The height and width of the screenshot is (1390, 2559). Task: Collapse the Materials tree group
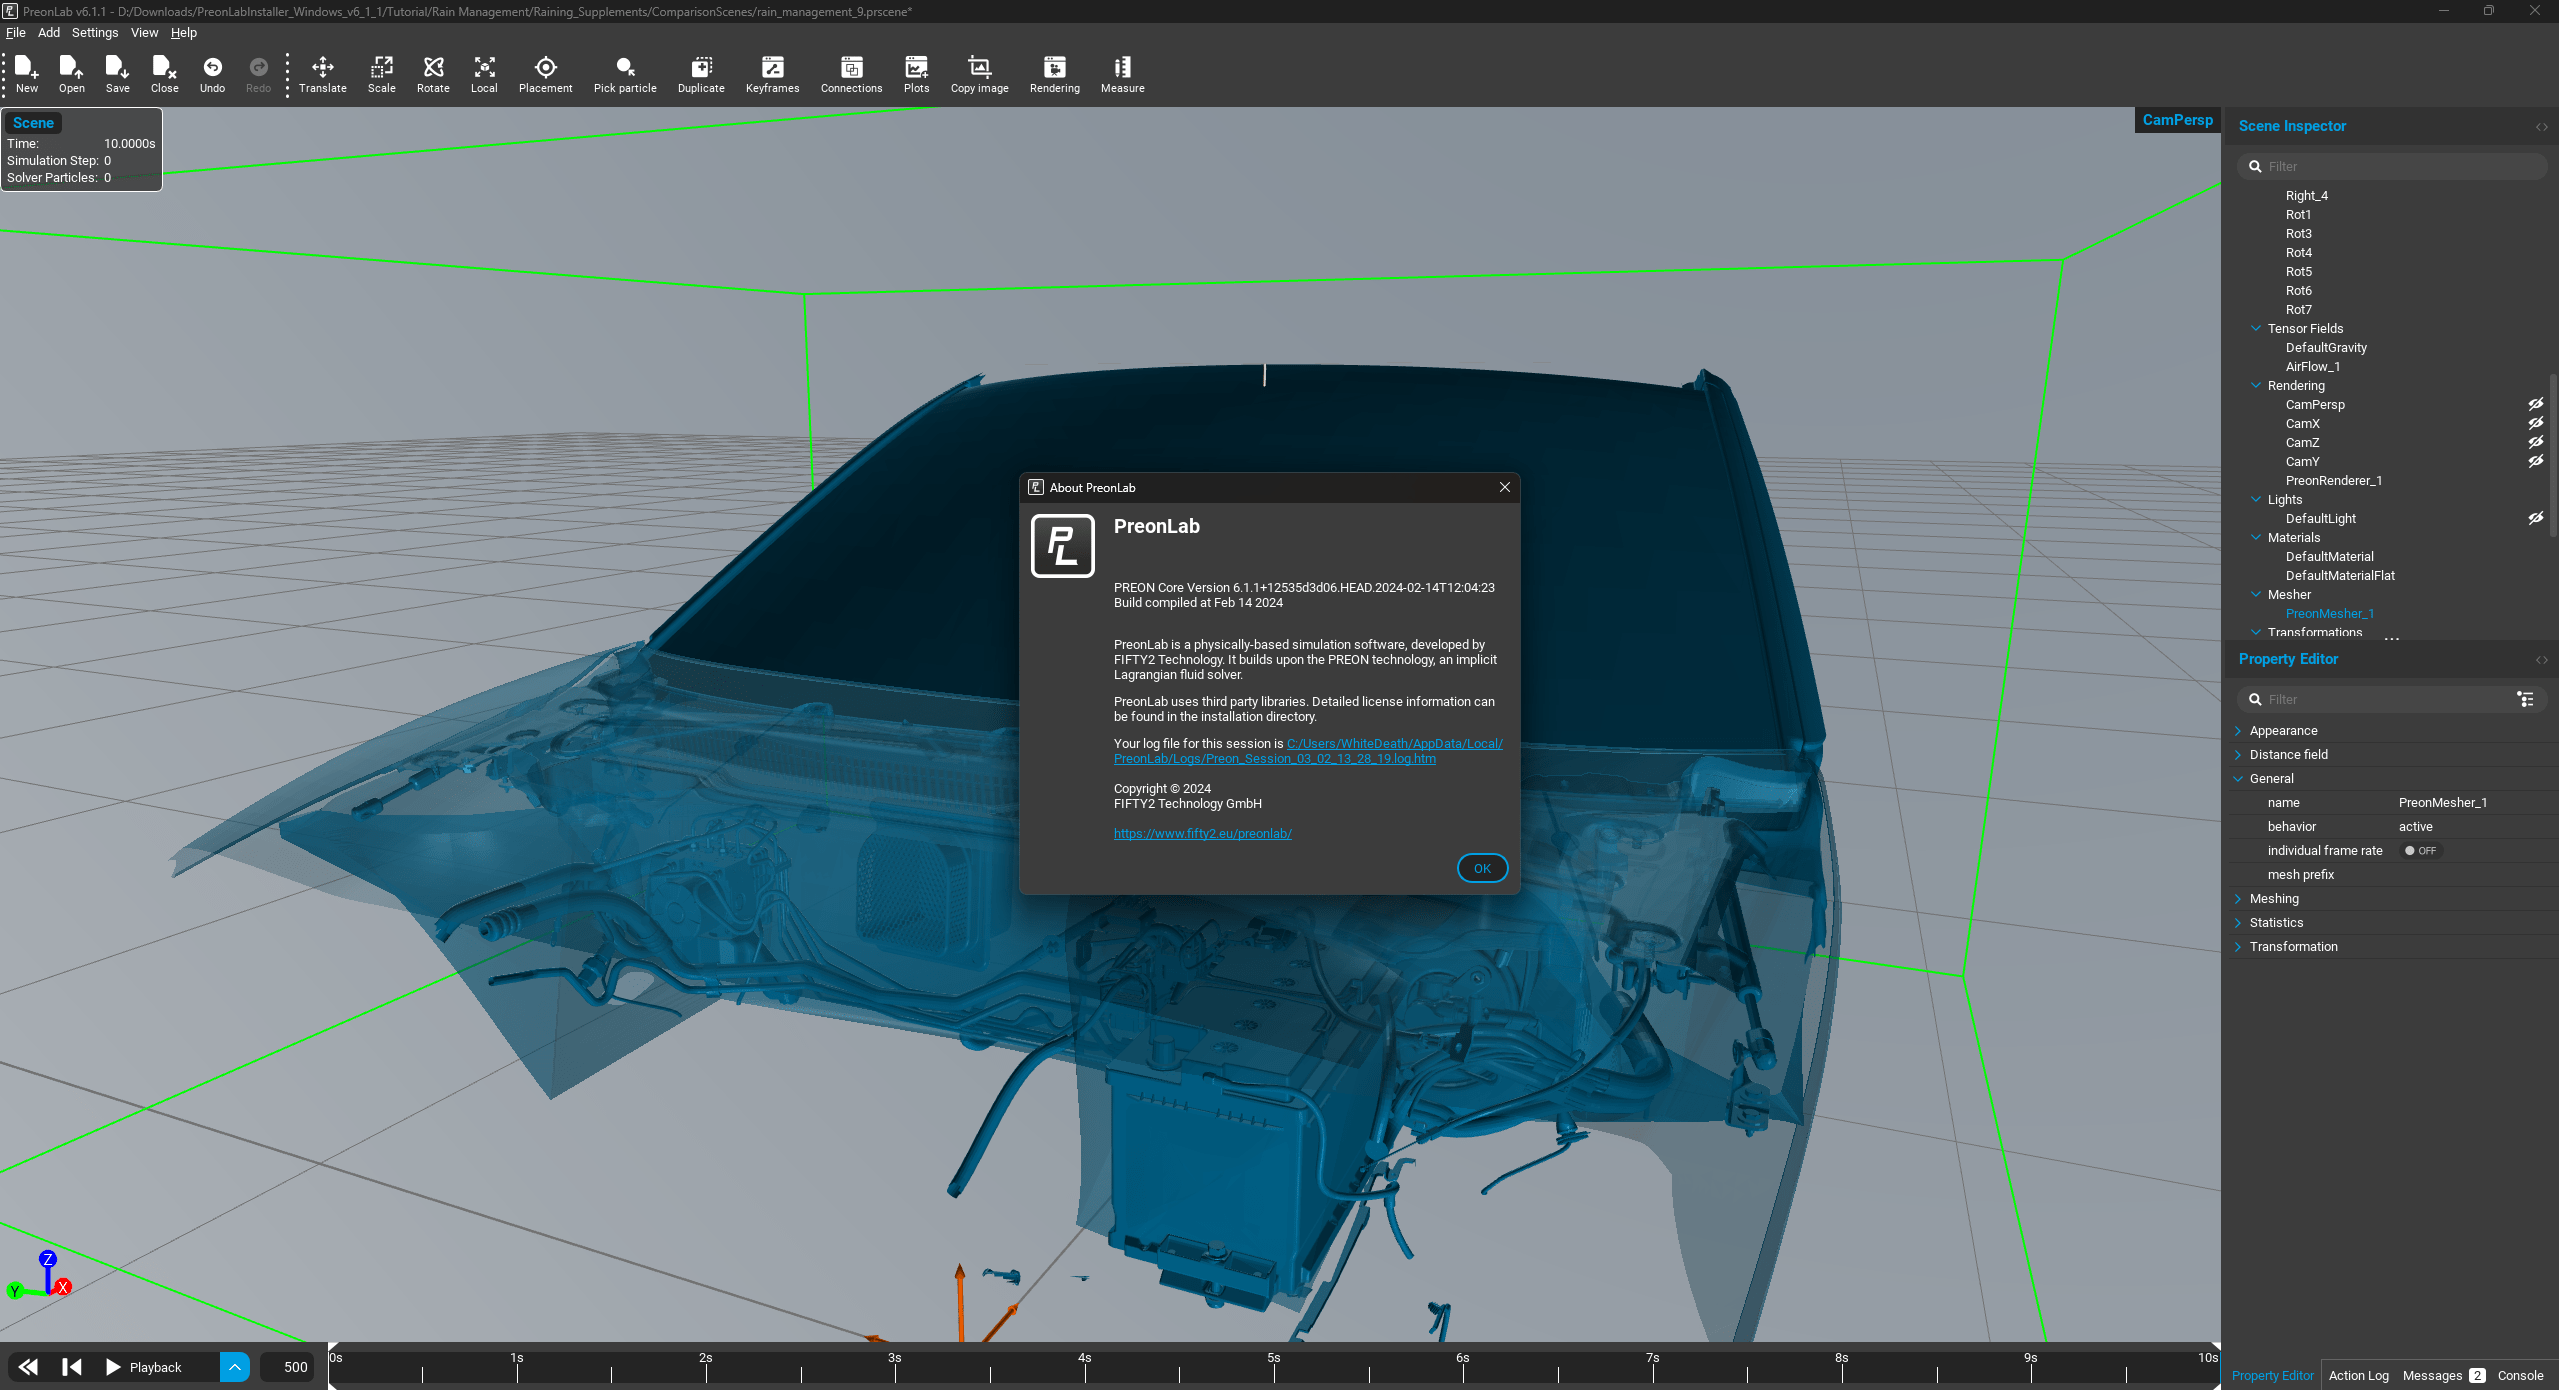tap(2256, 537)
